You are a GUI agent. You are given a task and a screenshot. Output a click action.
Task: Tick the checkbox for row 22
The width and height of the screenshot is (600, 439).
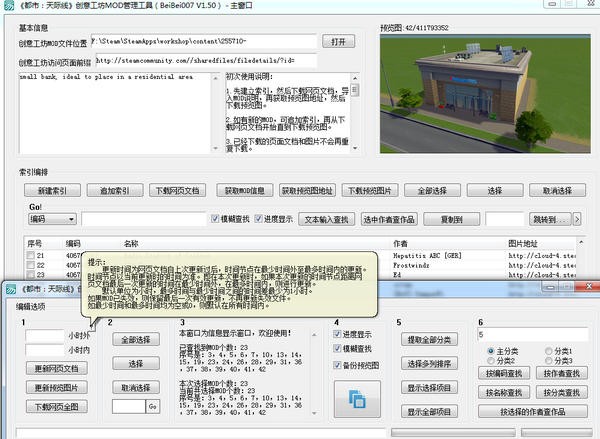pos(31,265)
